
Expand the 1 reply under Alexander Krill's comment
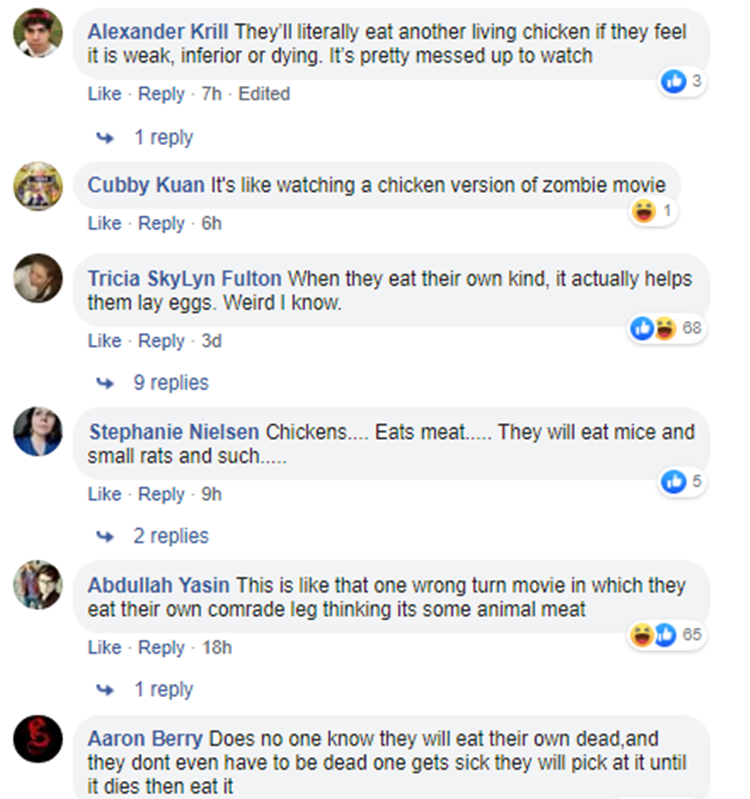(x=163, y=137)
